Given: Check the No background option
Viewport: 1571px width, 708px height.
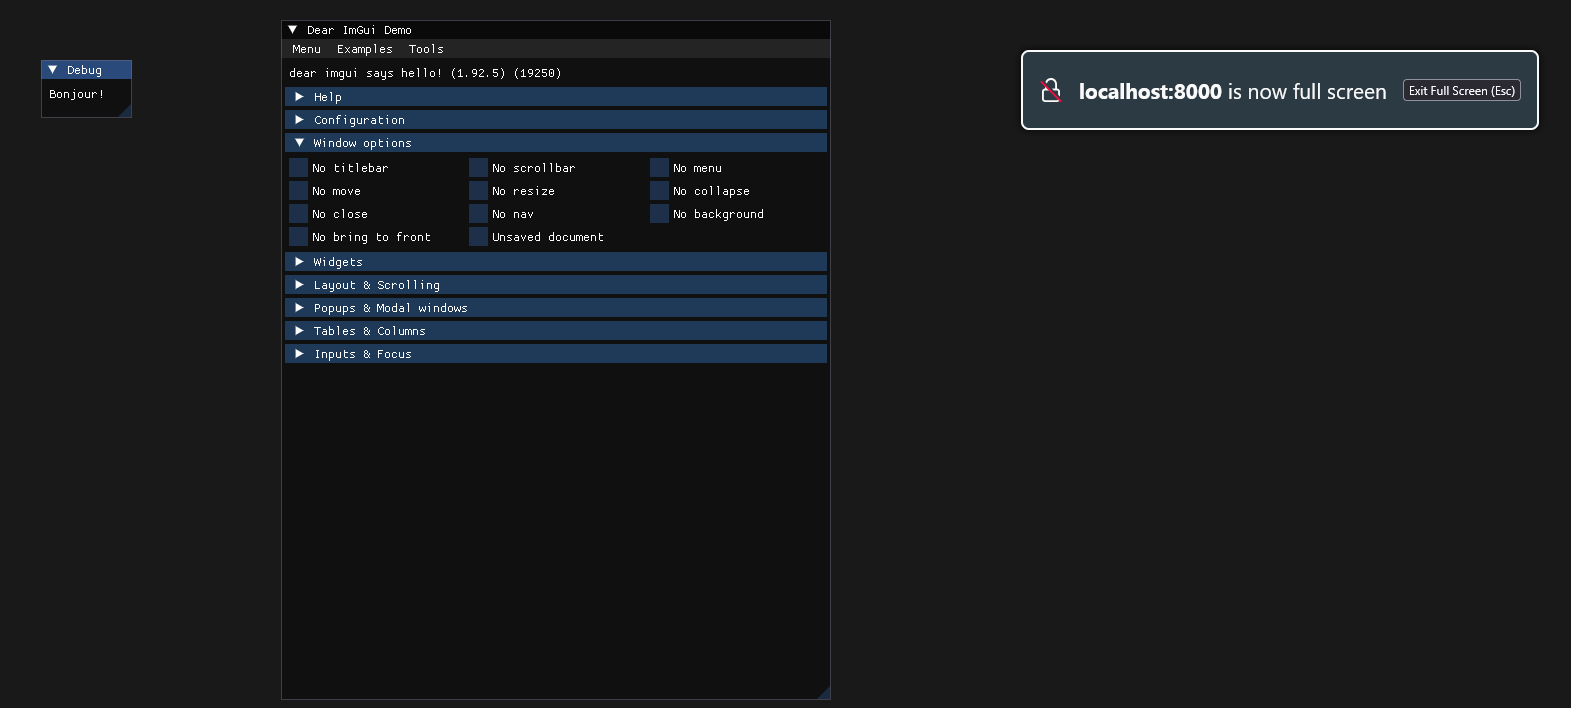Looking at the screenshot, I should tap(660, 214).
